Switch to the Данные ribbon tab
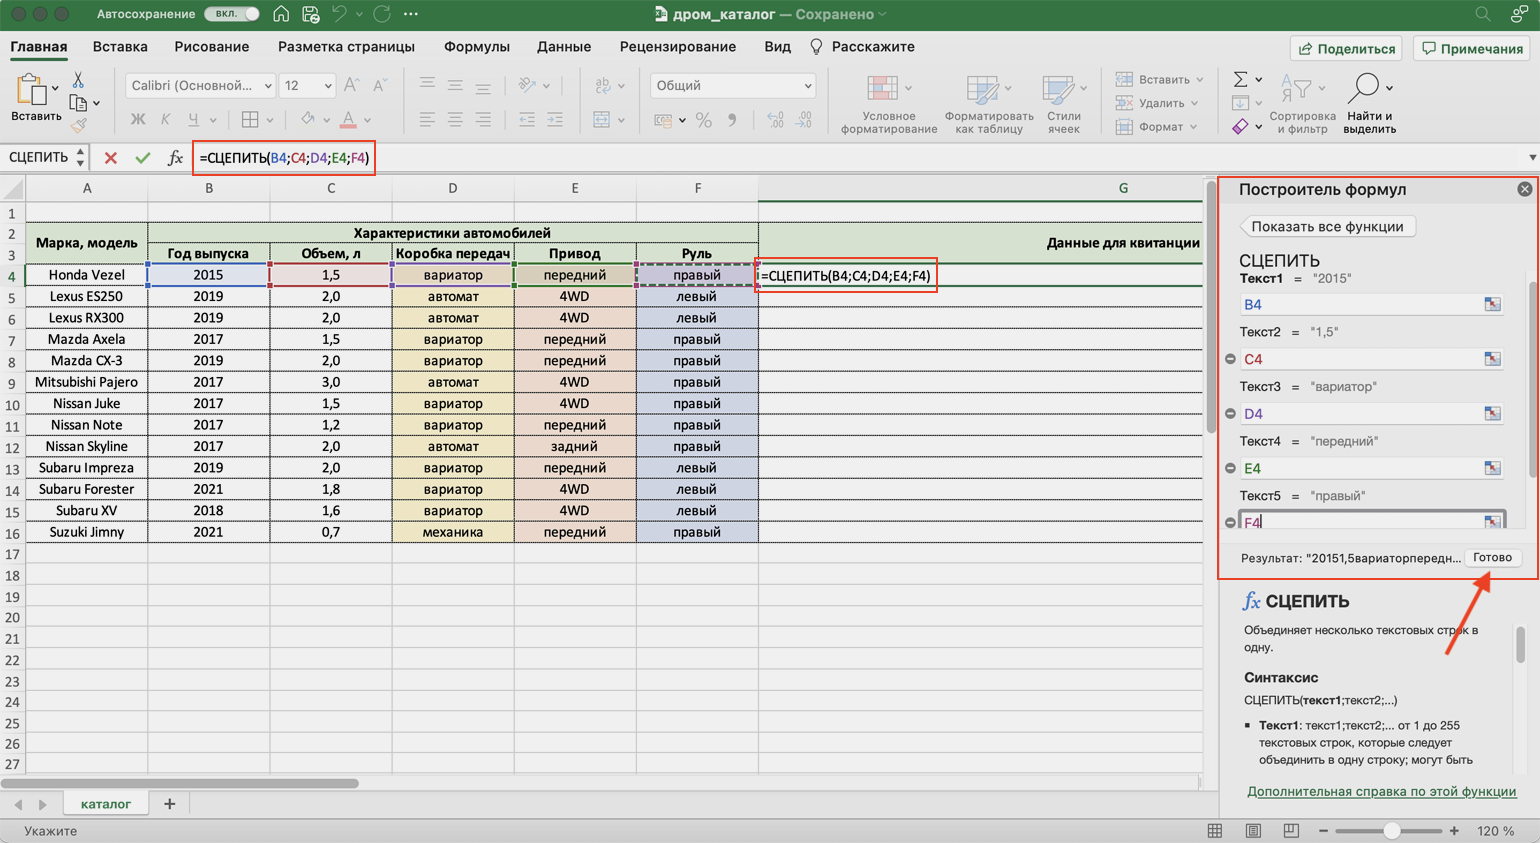Image resolution: width=1540 pixels, height=843 pixels. click(x=563, y=47)
